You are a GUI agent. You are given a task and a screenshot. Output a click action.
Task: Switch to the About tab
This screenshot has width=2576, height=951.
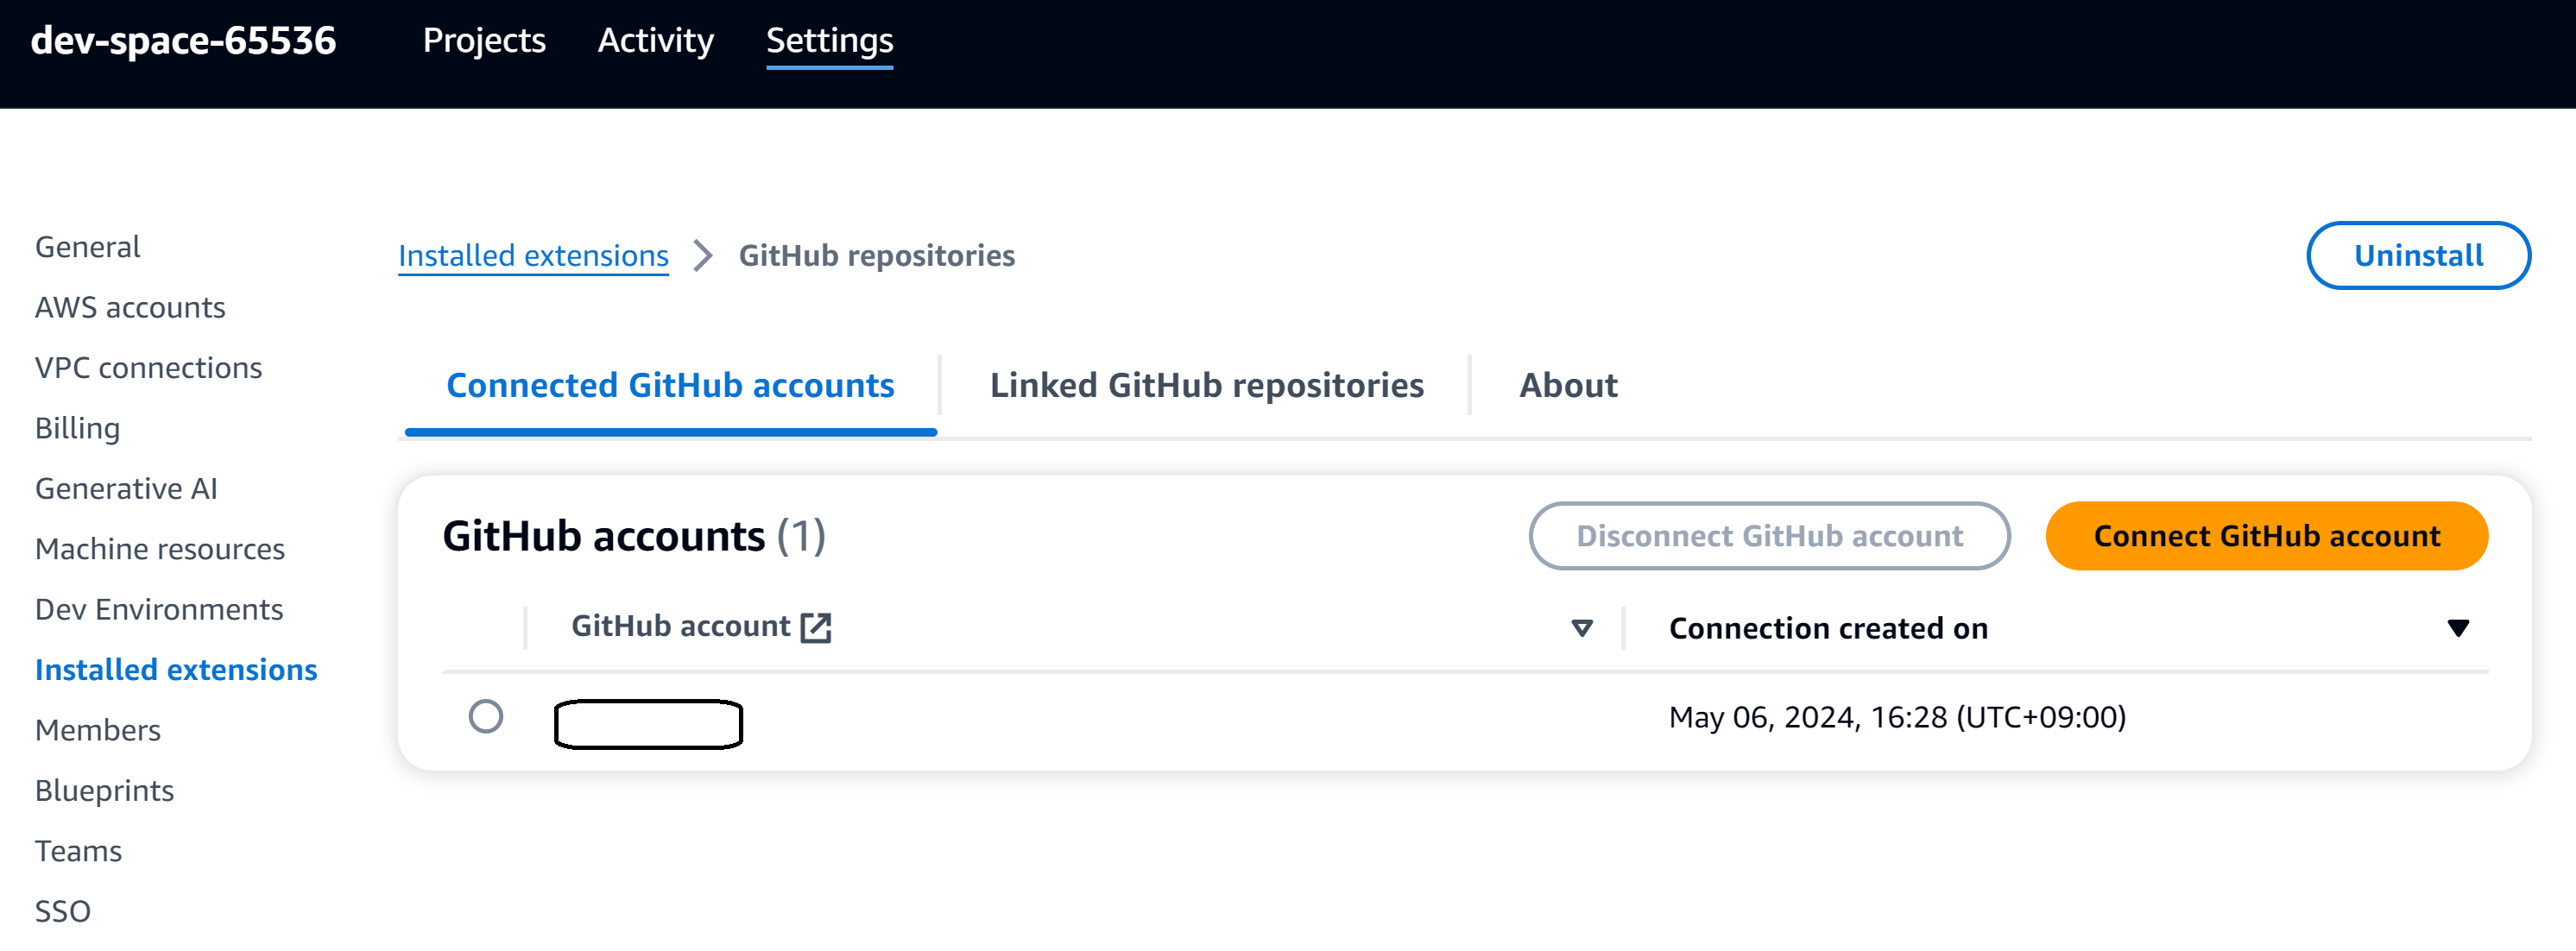point(1567,385)
